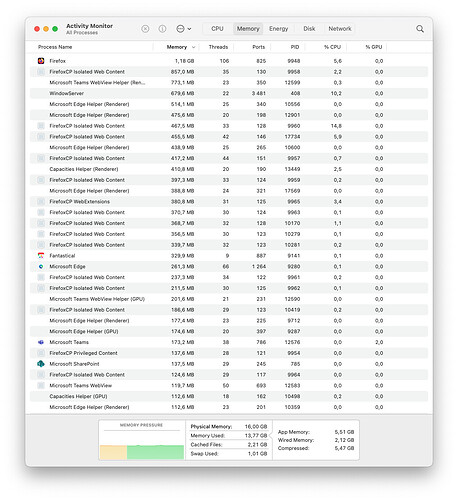Click the 887 ports value
458x500 pixels.
tap(261, 256)
